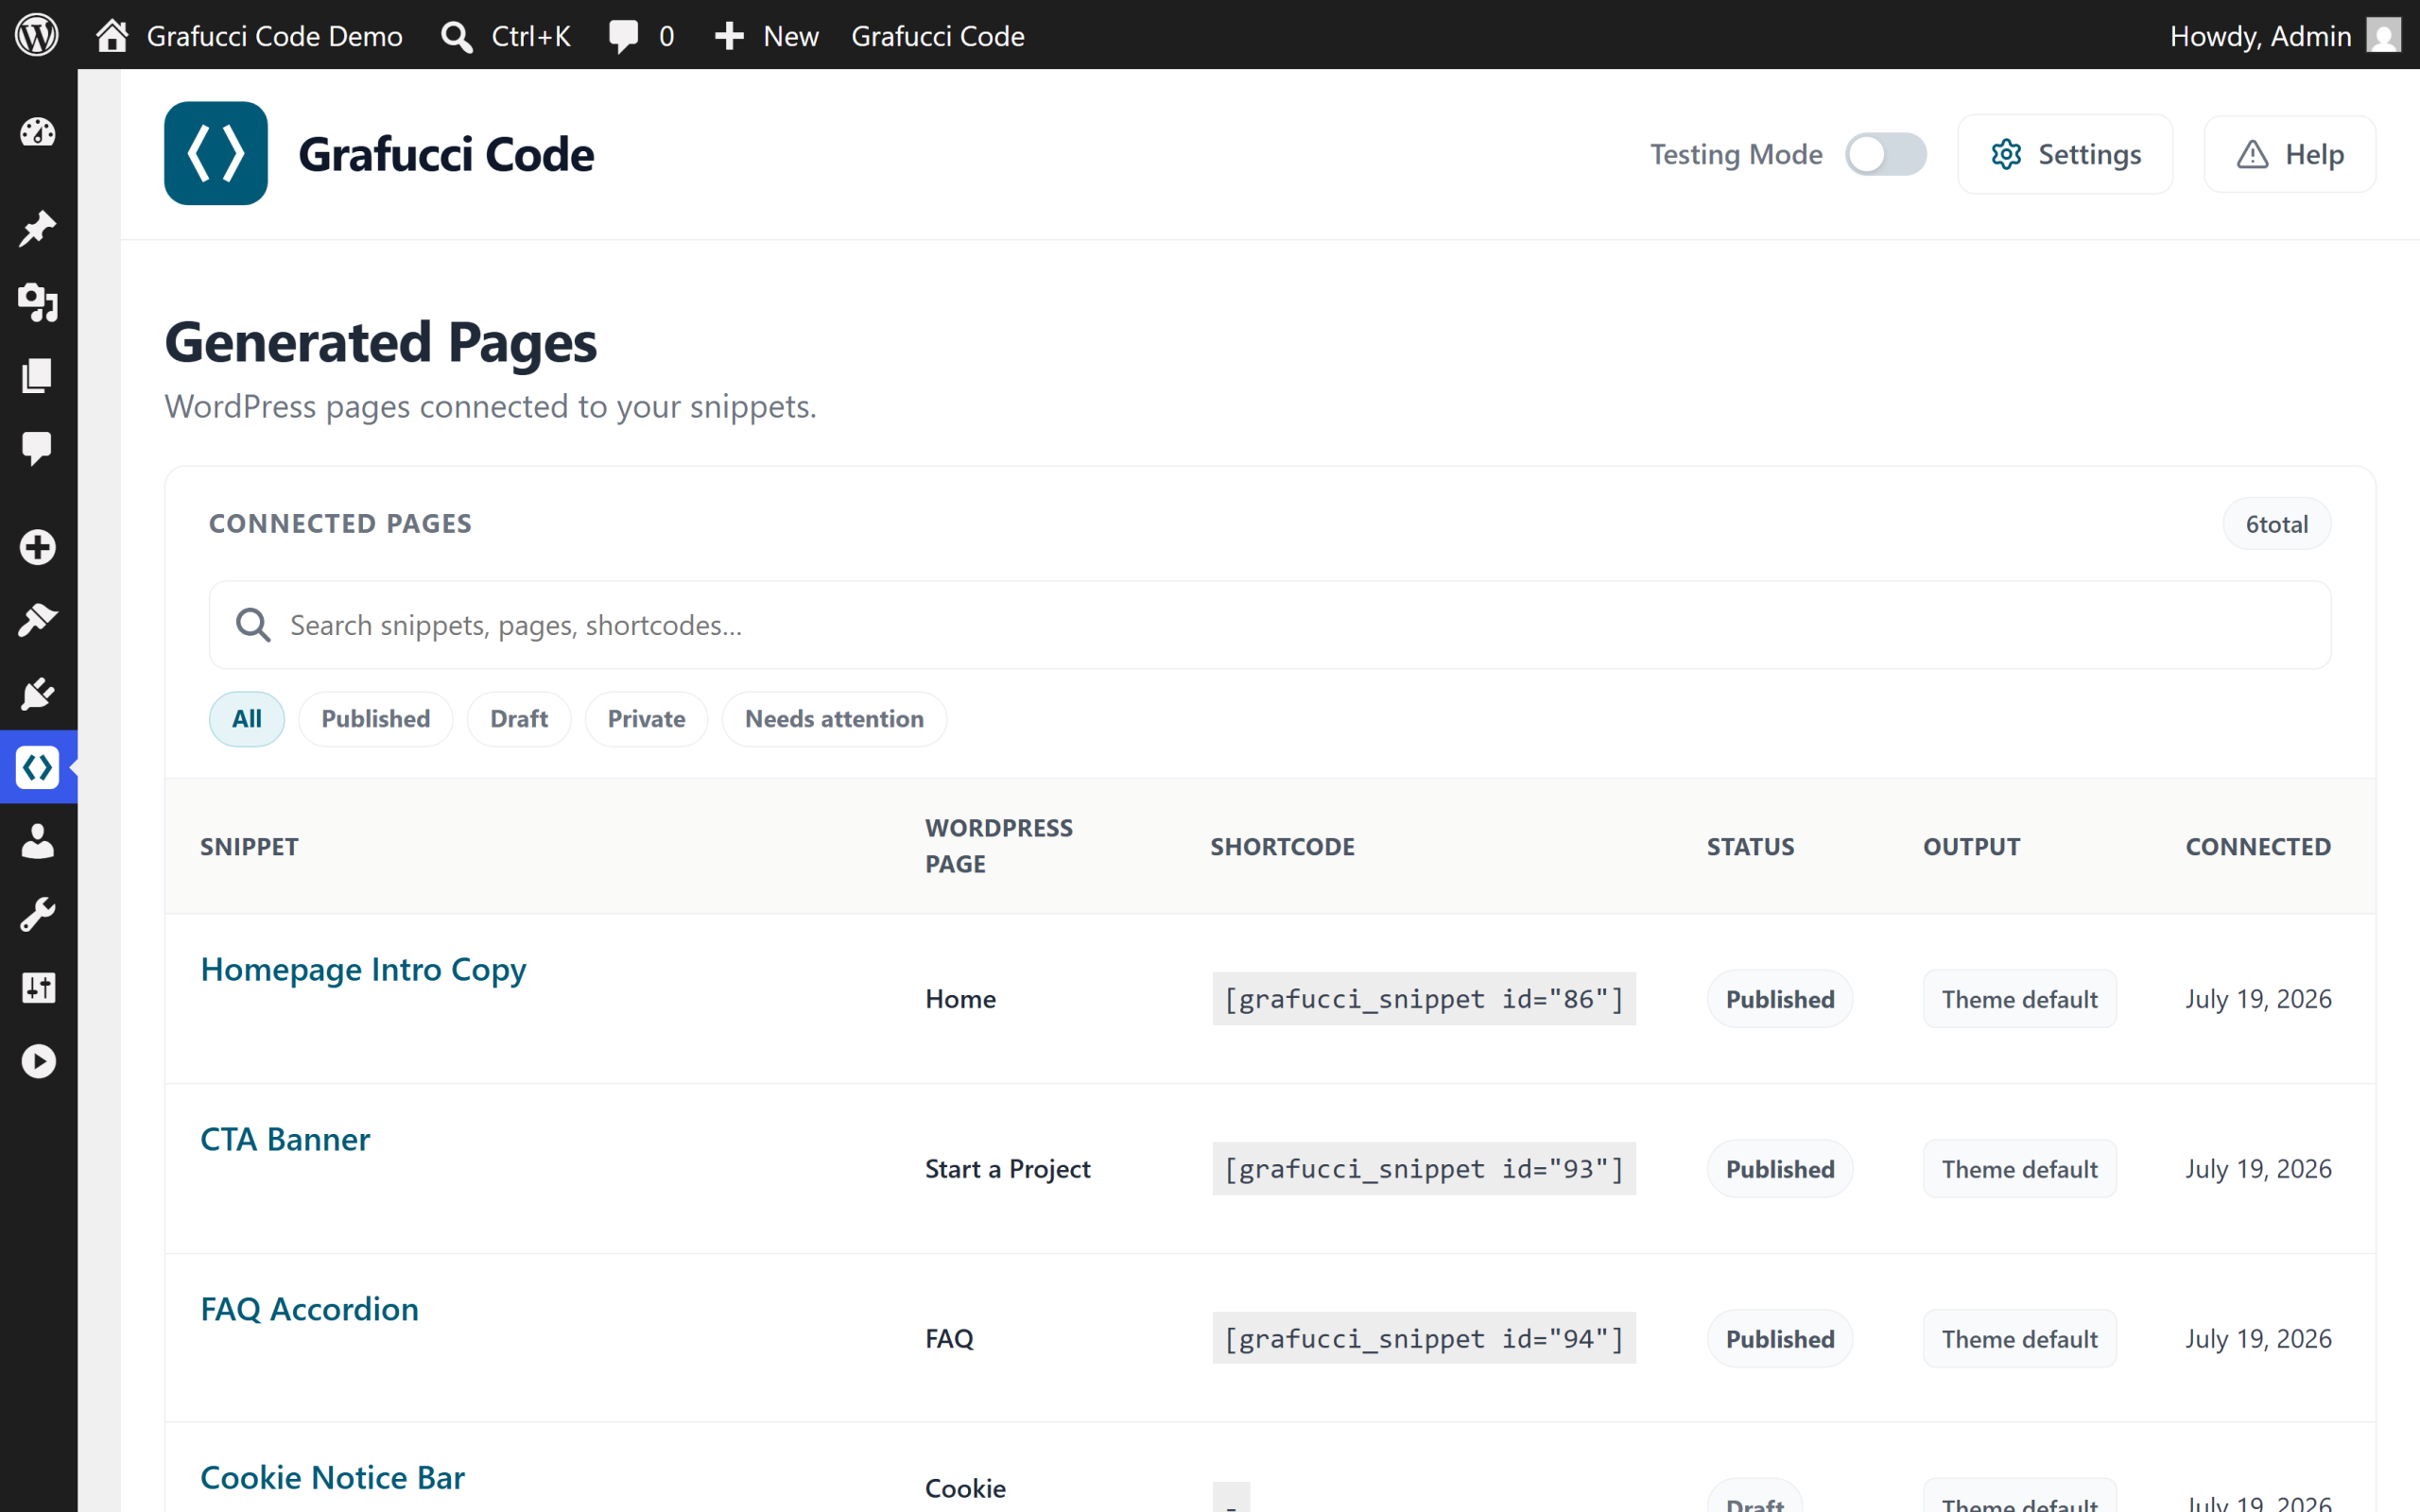Open Media from sidebar media icon
The image size is (2420, 1512).
pos(38,302)
